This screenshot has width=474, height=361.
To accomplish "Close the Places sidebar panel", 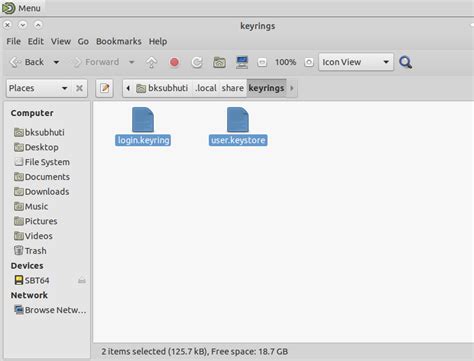I will (79, 88).
